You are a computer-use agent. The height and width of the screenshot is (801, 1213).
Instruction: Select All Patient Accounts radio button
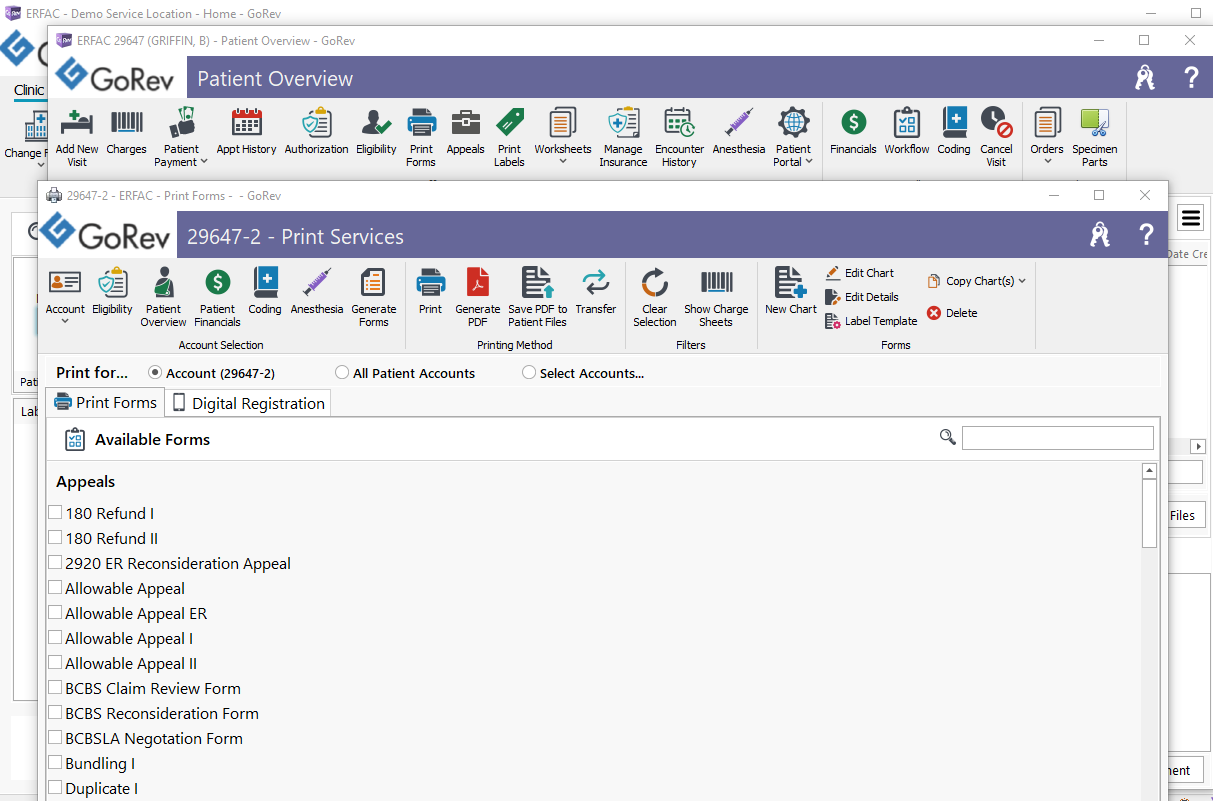tap(342, 372)
